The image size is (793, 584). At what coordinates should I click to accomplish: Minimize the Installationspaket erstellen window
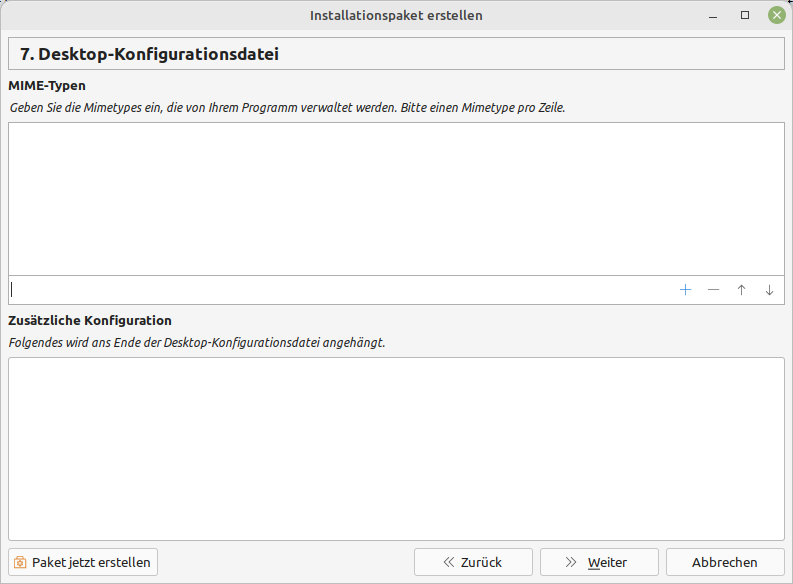pos(713,16)
